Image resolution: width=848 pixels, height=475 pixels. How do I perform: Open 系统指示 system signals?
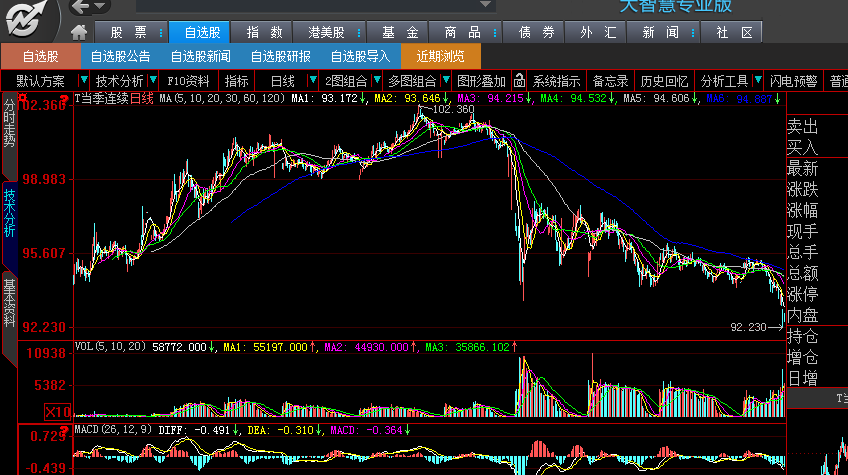point(556,81)
